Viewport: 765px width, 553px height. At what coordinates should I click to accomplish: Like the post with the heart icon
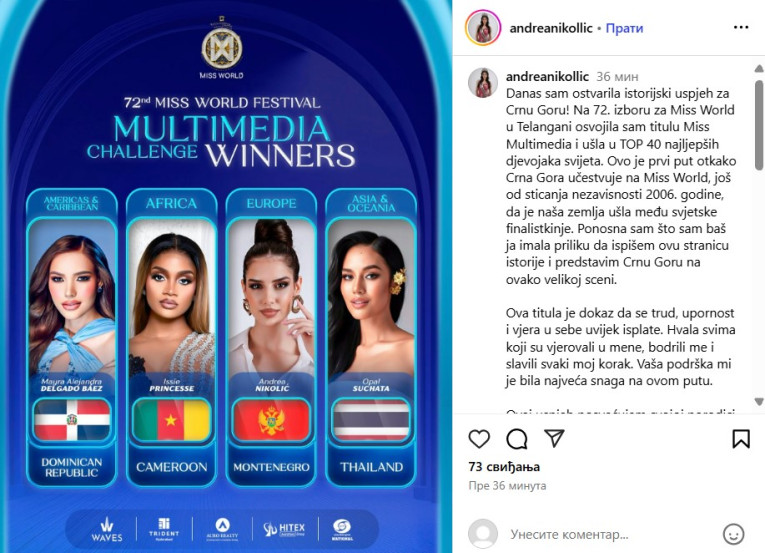coord(479,439)
